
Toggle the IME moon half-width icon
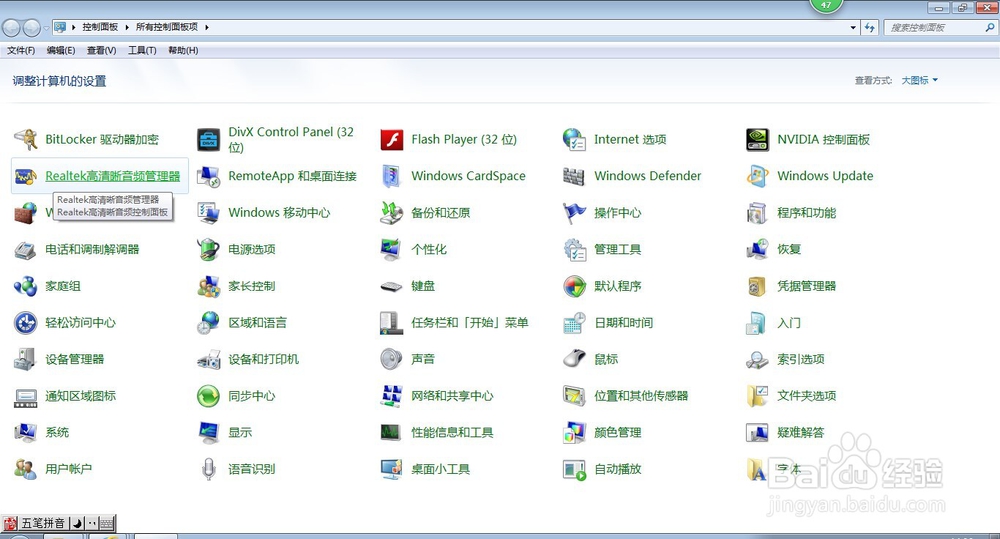(x=77, y=524)
